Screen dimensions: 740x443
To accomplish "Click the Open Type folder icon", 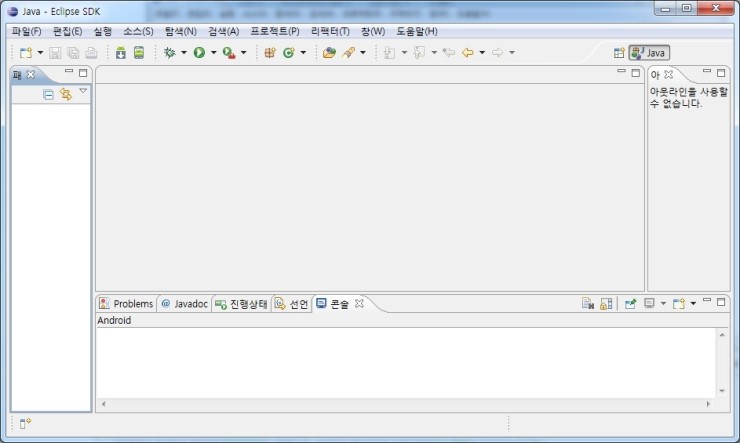I will [x=329, y=52].
